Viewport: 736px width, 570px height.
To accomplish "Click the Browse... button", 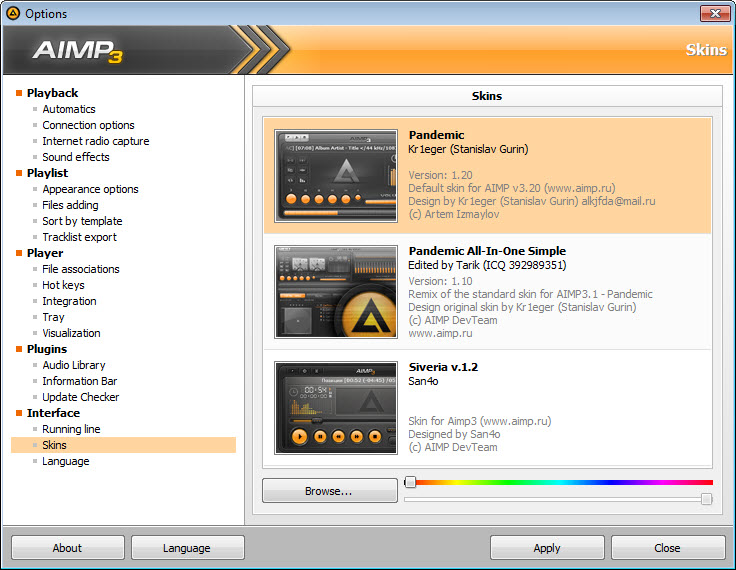I will [x=330, y=491].
